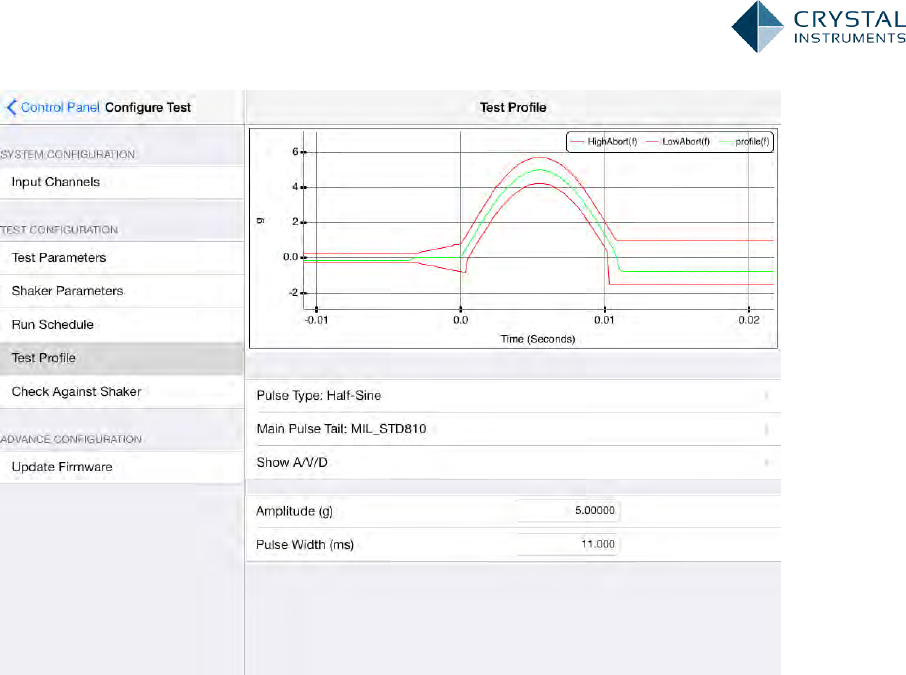Click the g-axis value -2 label
Screen dimensions: 906x675
(x=294, y=292)
